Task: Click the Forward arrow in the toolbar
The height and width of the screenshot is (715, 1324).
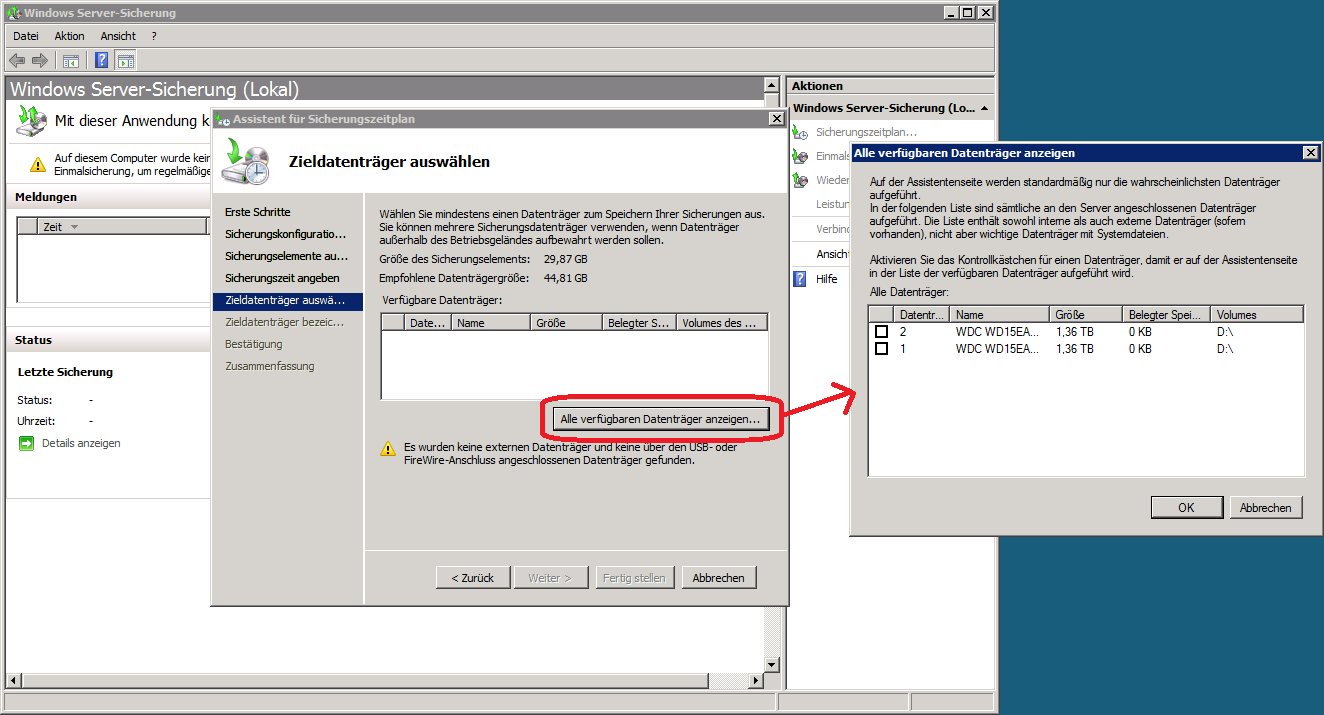Action: click(x=40, y=60)
